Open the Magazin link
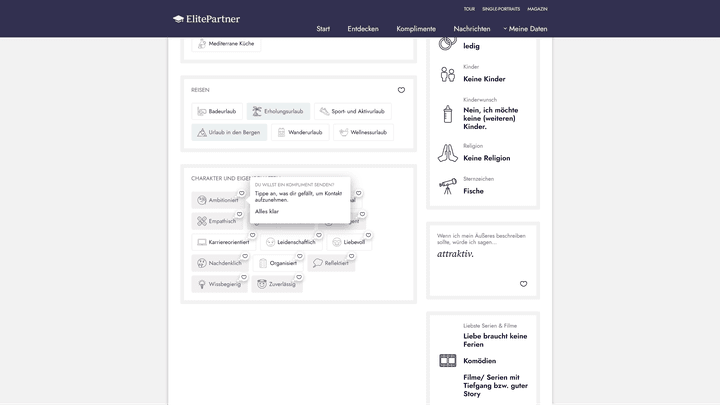This screenshot has width=720, height=405. click(x=537, y=8)
